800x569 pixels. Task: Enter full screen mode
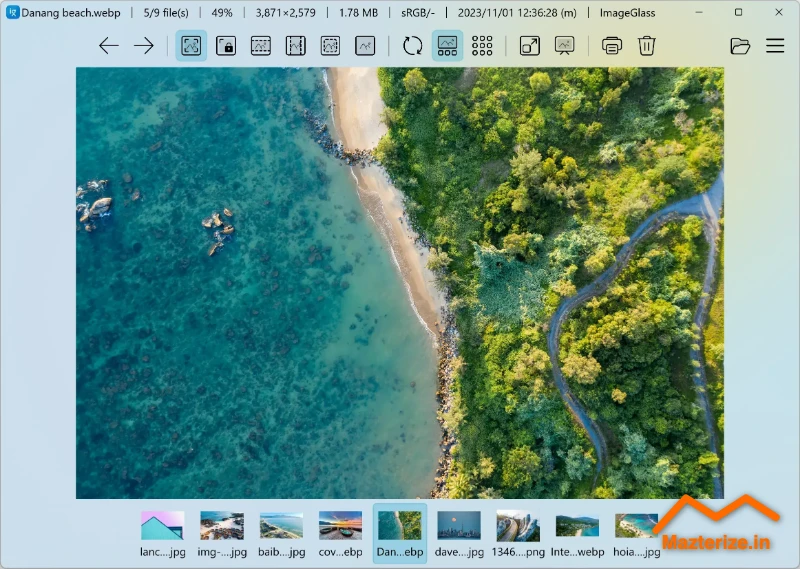pyautogui.click(x=530, y=46)
